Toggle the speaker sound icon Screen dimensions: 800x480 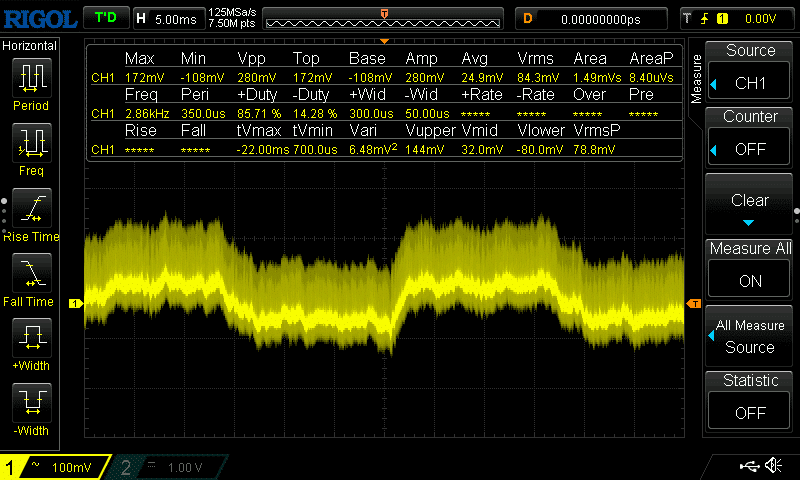tap(773, 465)
